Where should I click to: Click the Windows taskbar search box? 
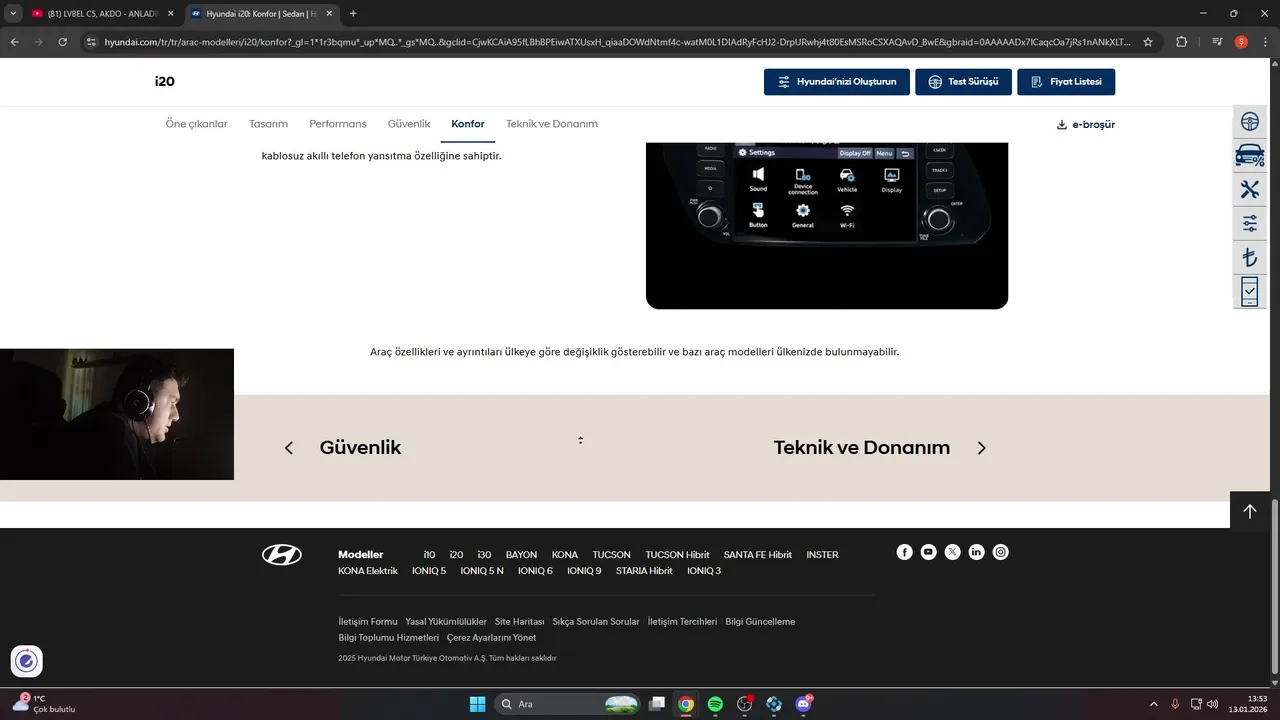pos(567,704)
